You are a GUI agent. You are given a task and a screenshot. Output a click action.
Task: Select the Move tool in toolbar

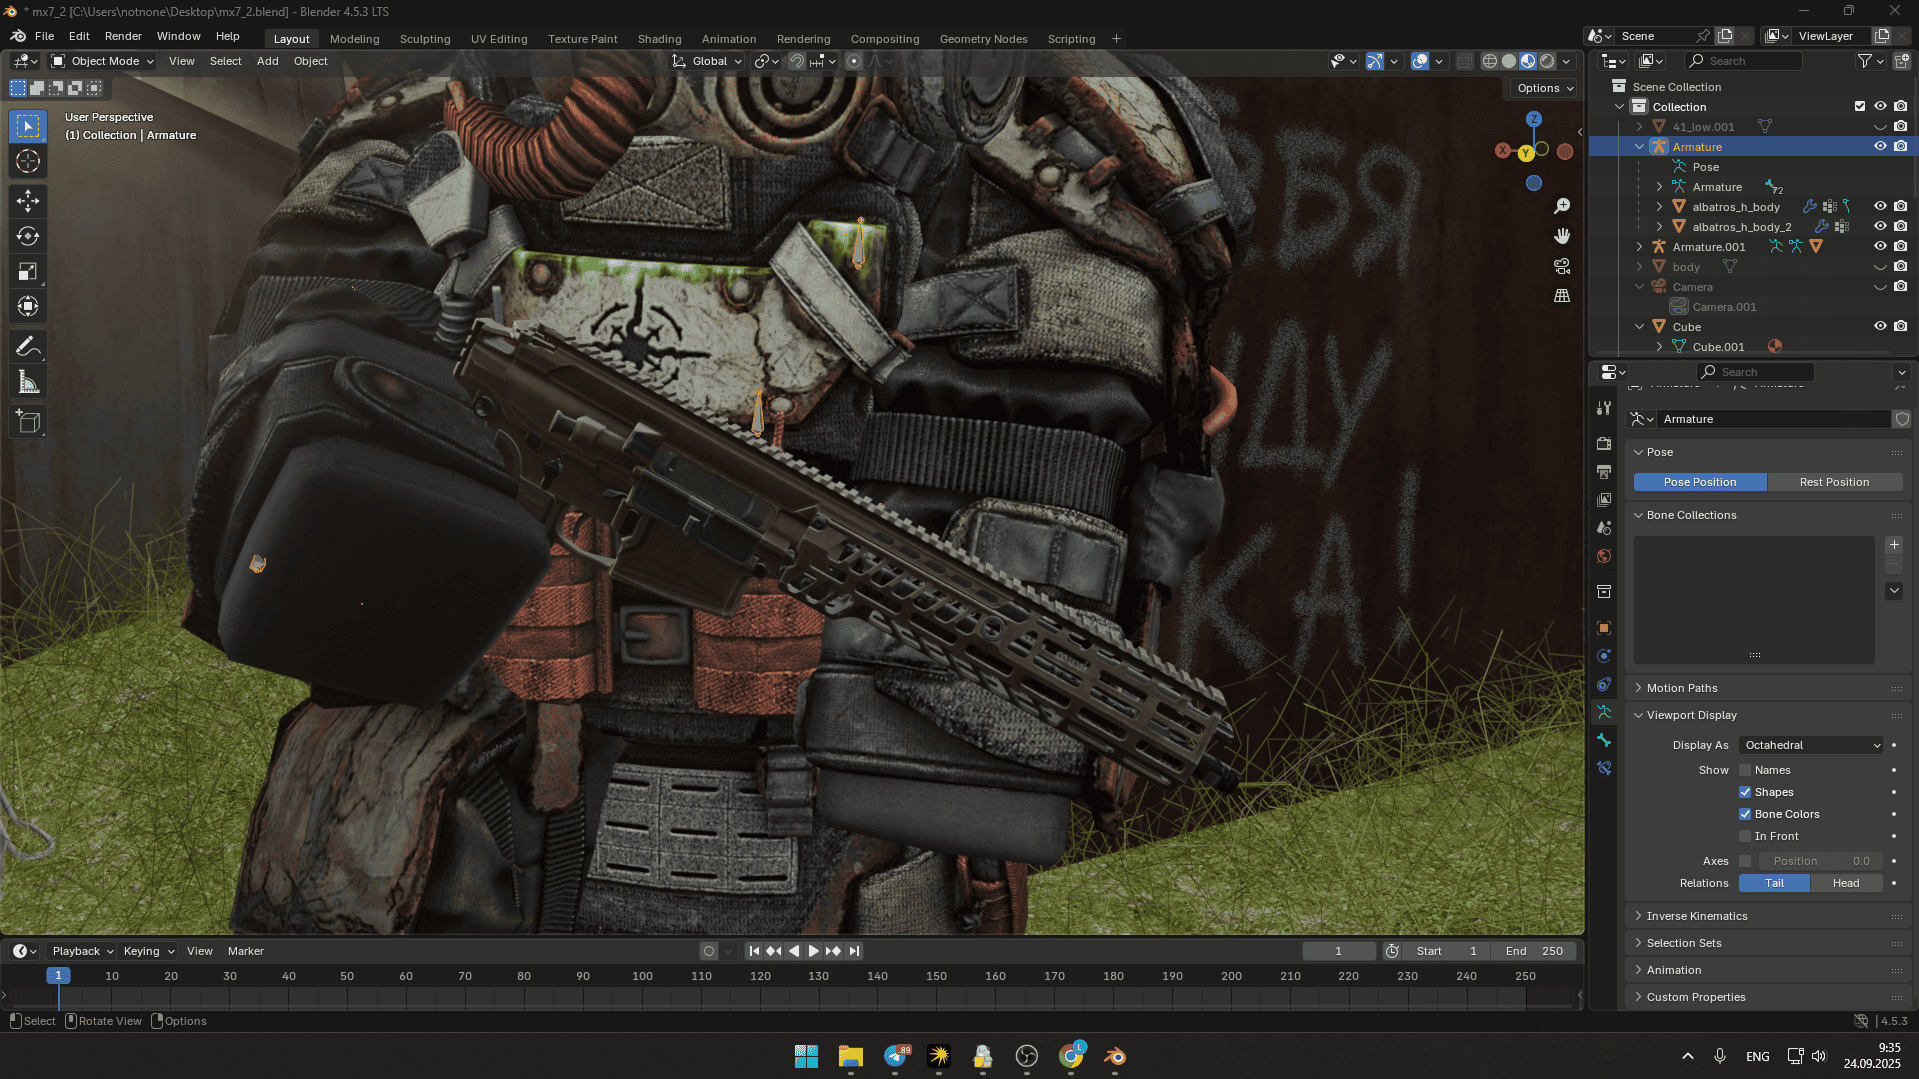click(28, 201)
